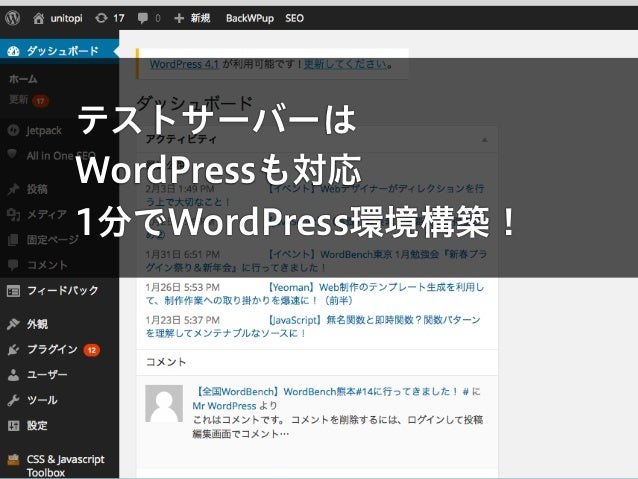This screenshot has height=479, width=638.
Task: Click the 1月23日 5:37 PM date text
Action: 182,320
